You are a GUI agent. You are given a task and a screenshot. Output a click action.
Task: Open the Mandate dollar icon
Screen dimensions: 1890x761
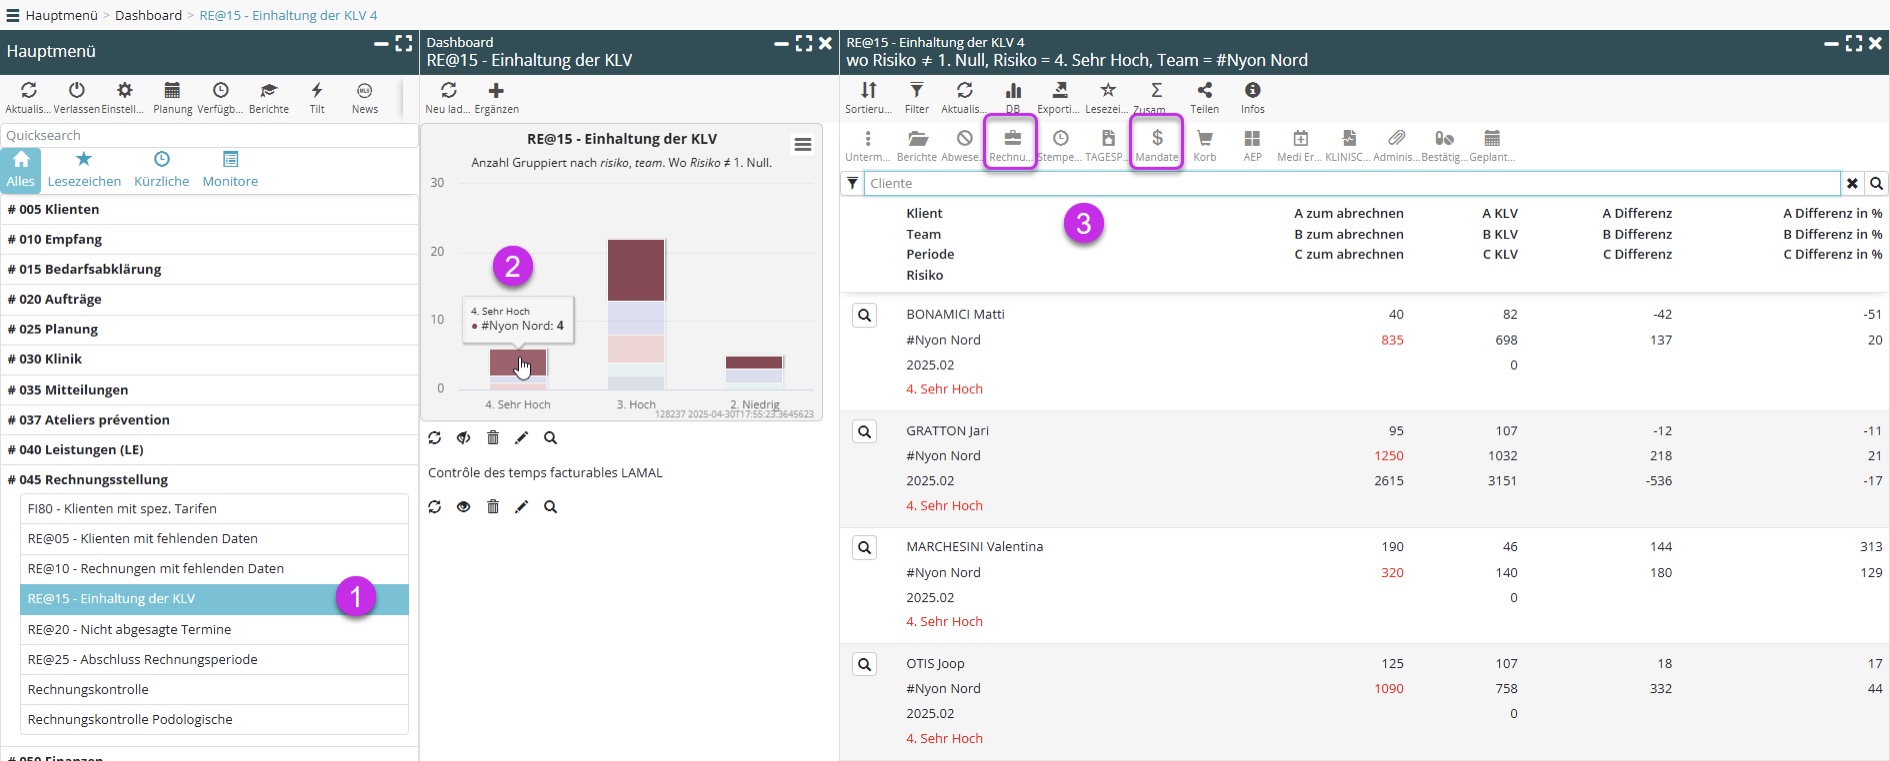(x=1156, y=141)
